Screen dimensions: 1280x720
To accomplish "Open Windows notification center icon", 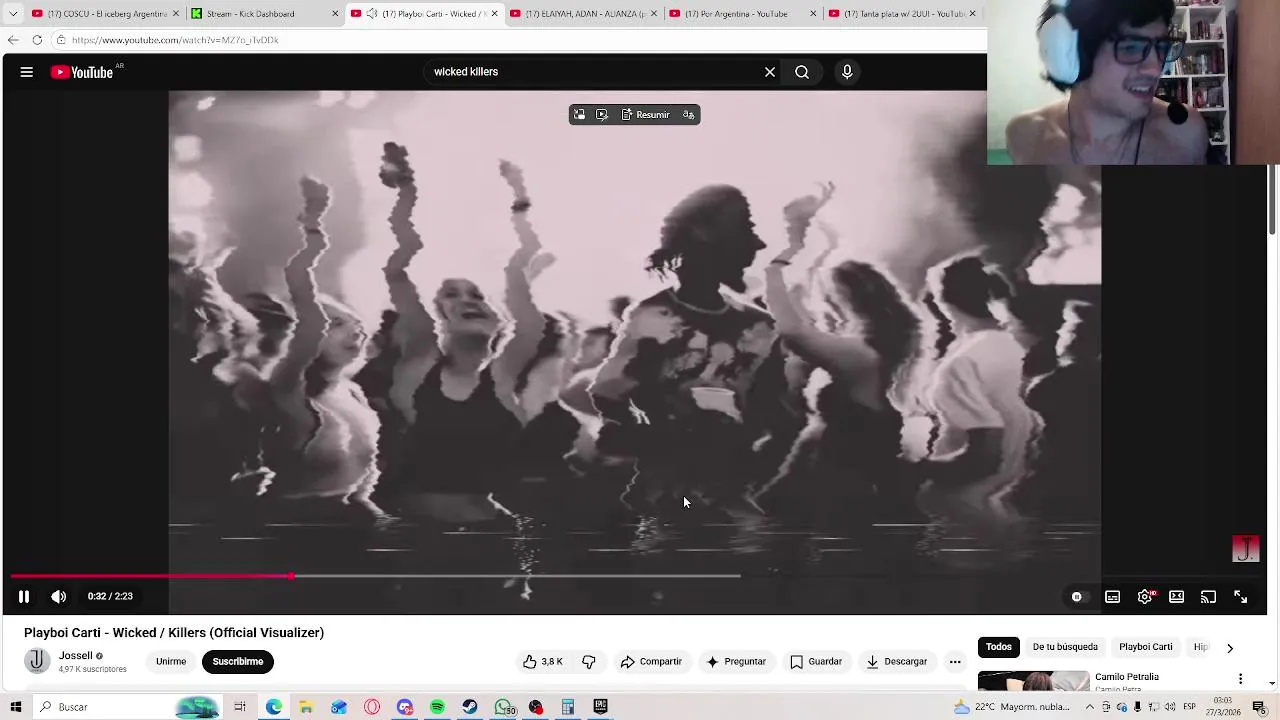I will tap(1259, 707).
